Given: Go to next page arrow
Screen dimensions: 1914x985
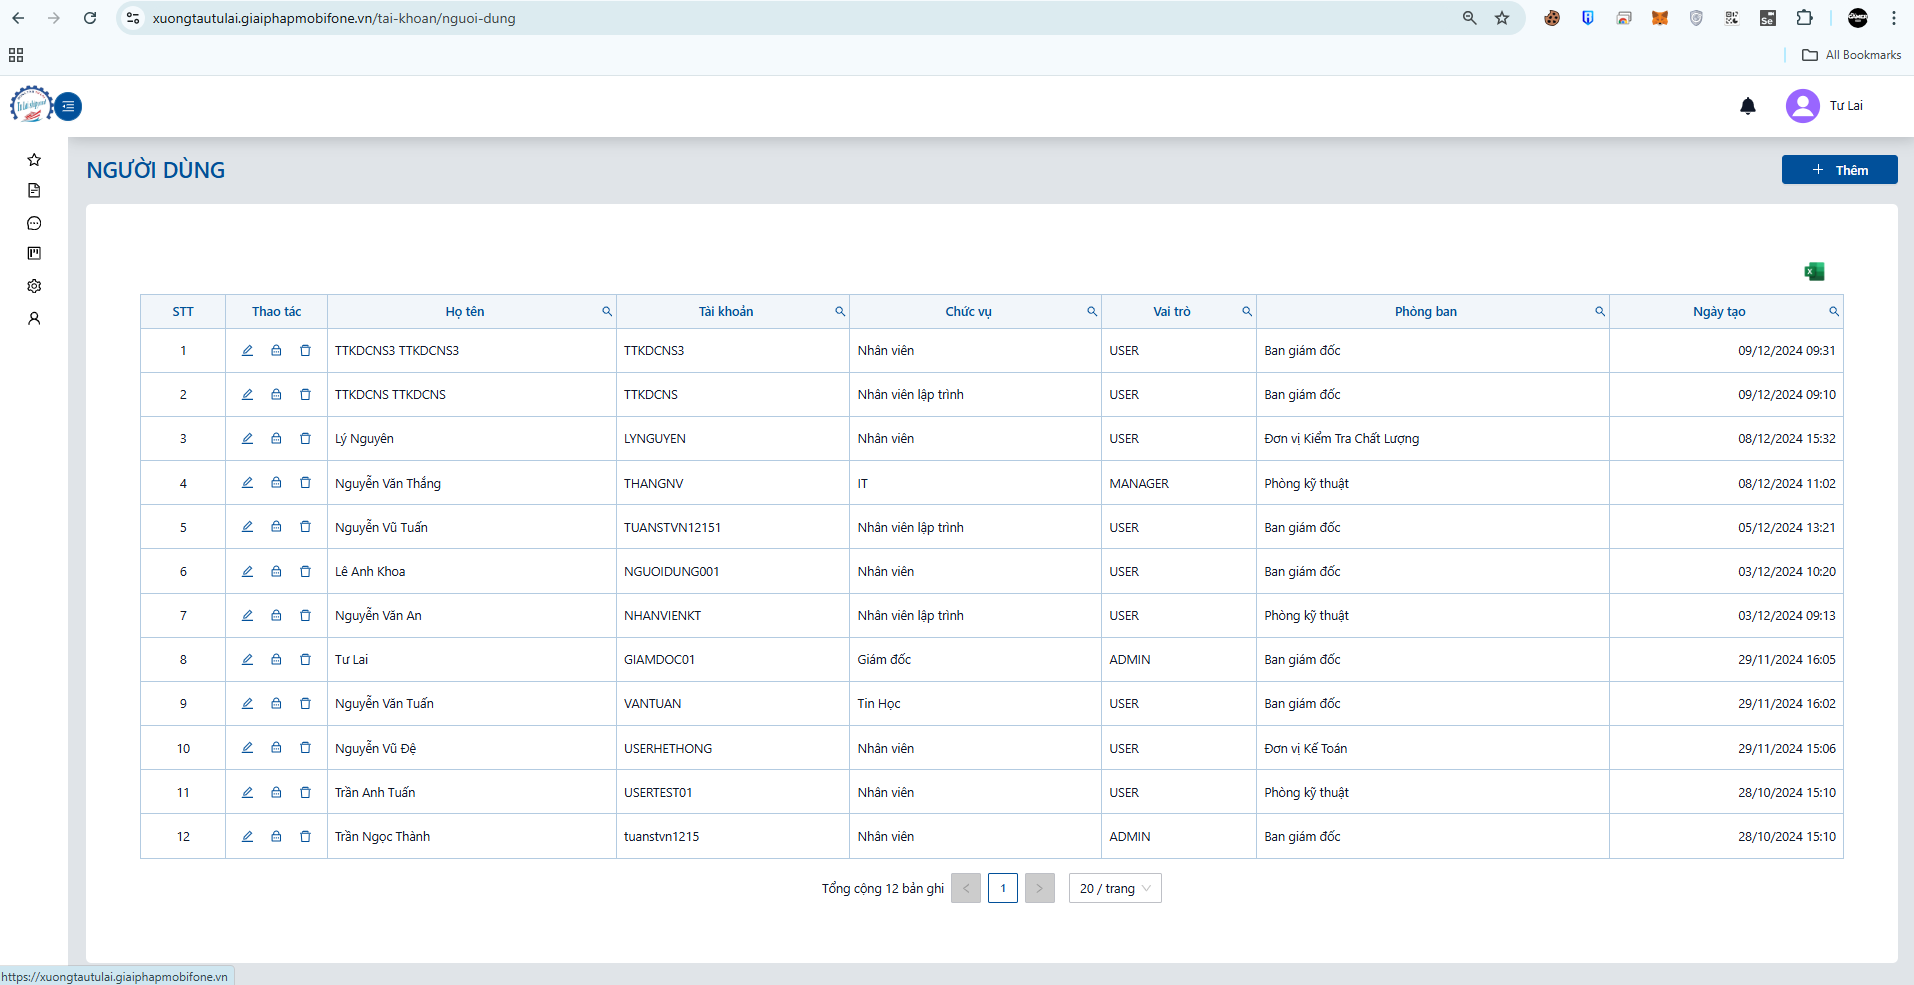Looking at the screenshot, I should (x=1040, y=888).
